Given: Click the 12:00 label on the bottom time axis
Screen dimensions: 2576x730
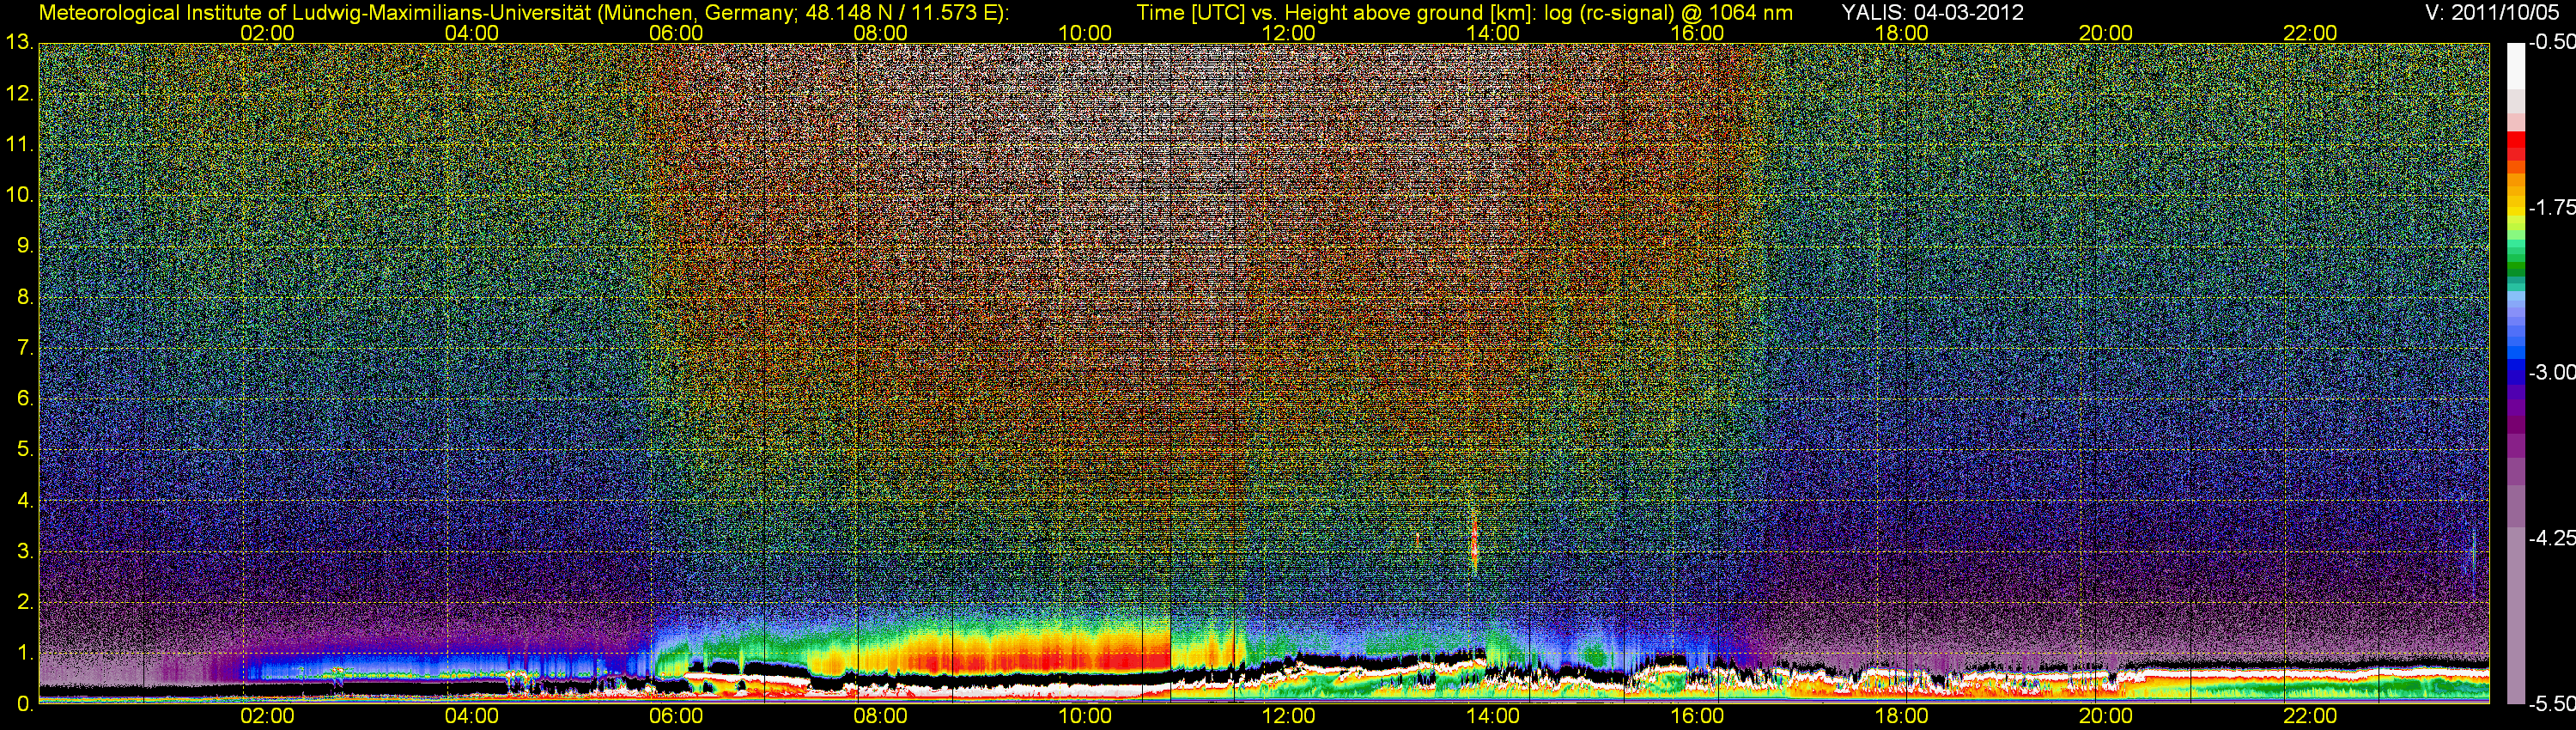Looking at the screenshot, I should [x=1288, y=717].
